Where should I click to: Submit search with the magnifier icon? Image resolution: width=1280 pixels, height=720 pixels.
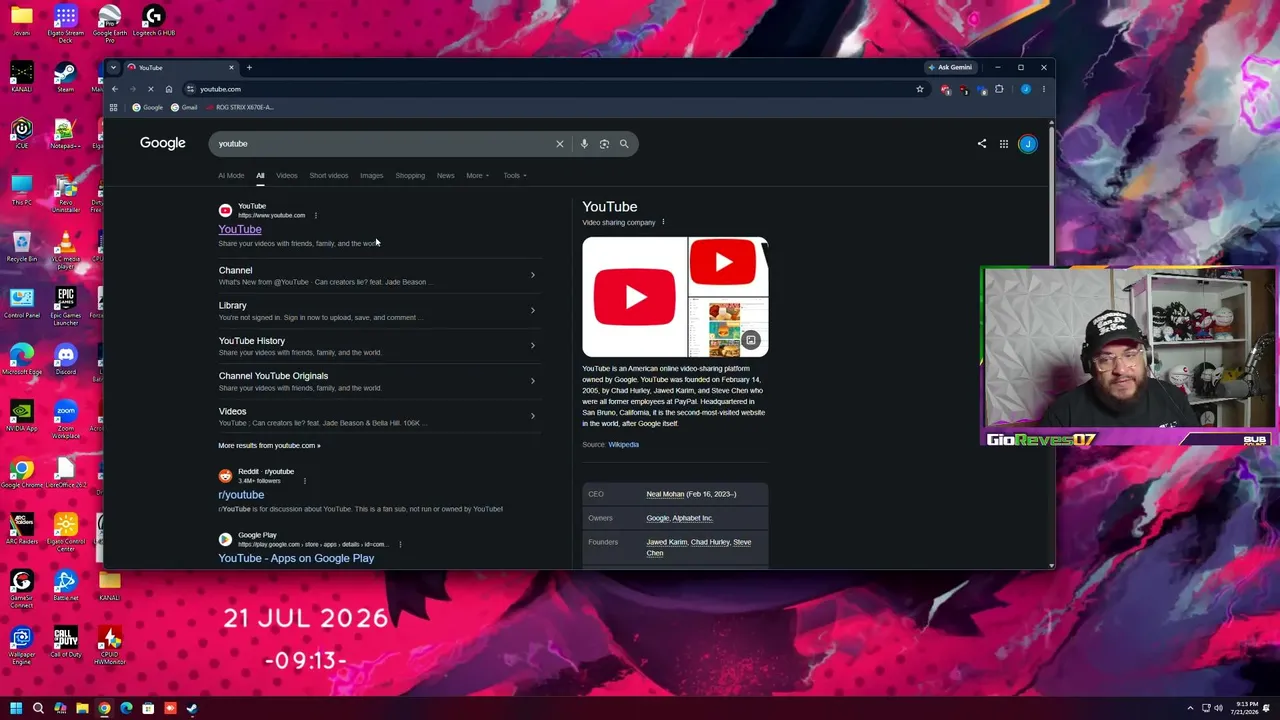tap(624, 144)
